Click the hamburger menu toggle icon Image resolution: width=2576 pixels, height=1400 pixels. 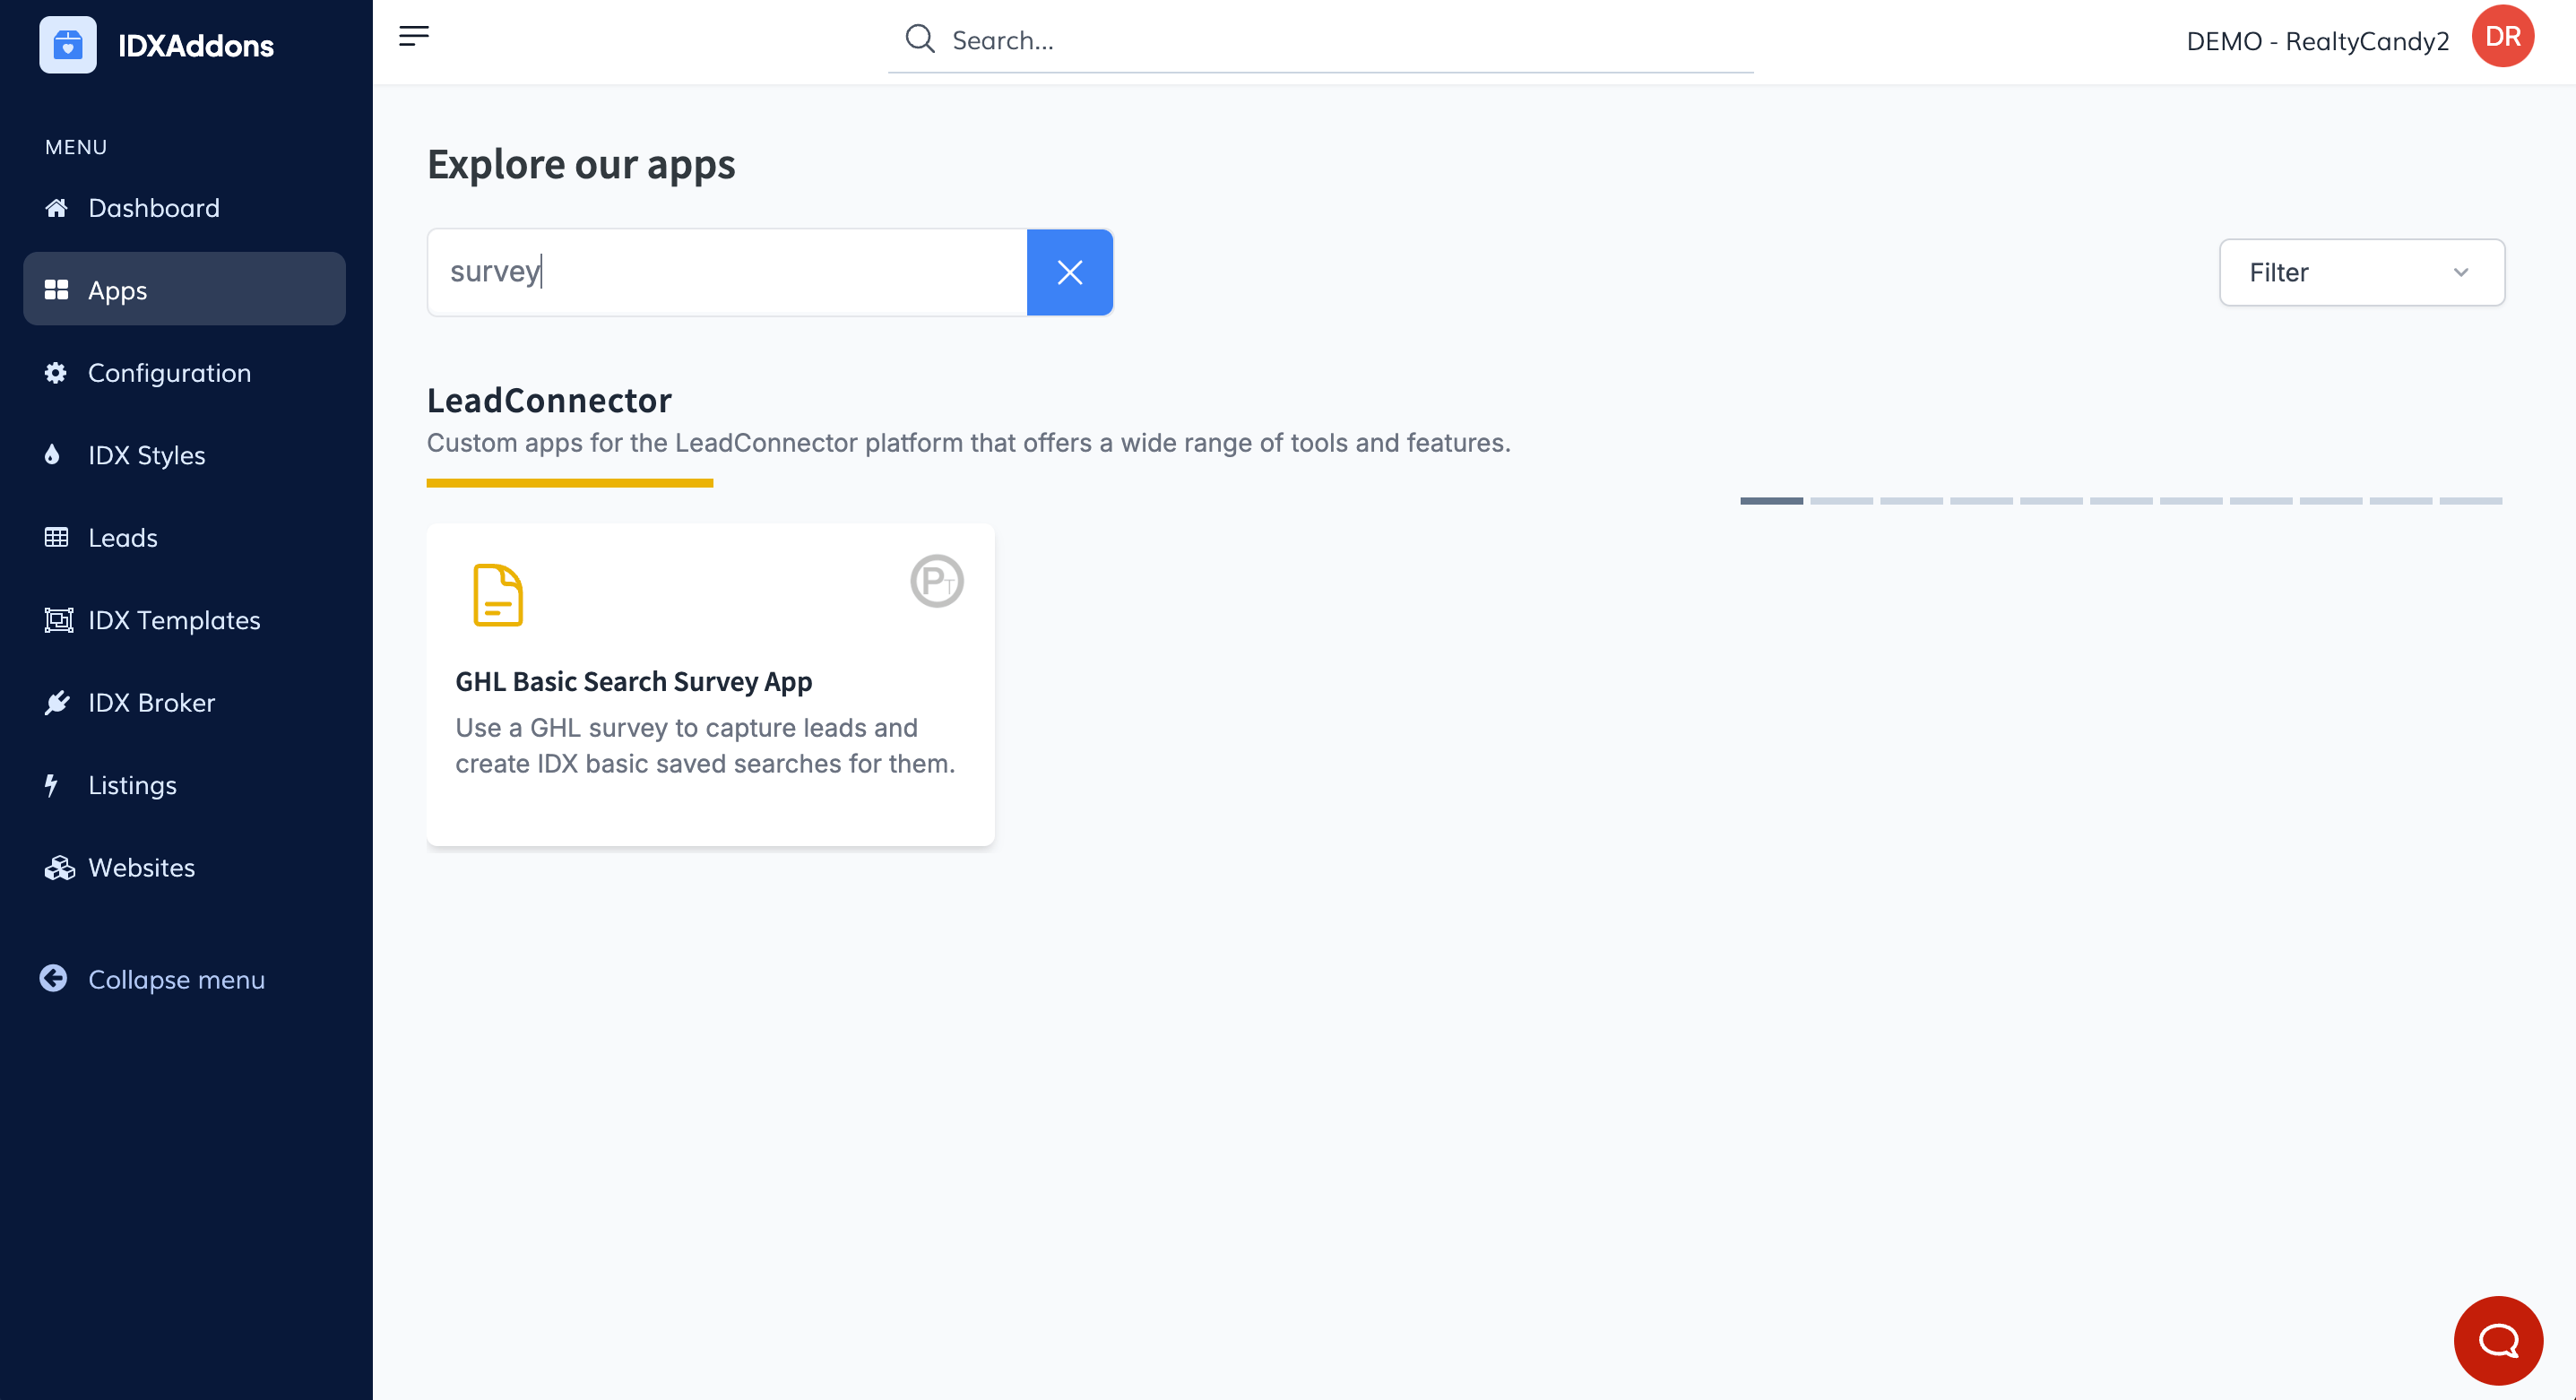coord(413,37)
